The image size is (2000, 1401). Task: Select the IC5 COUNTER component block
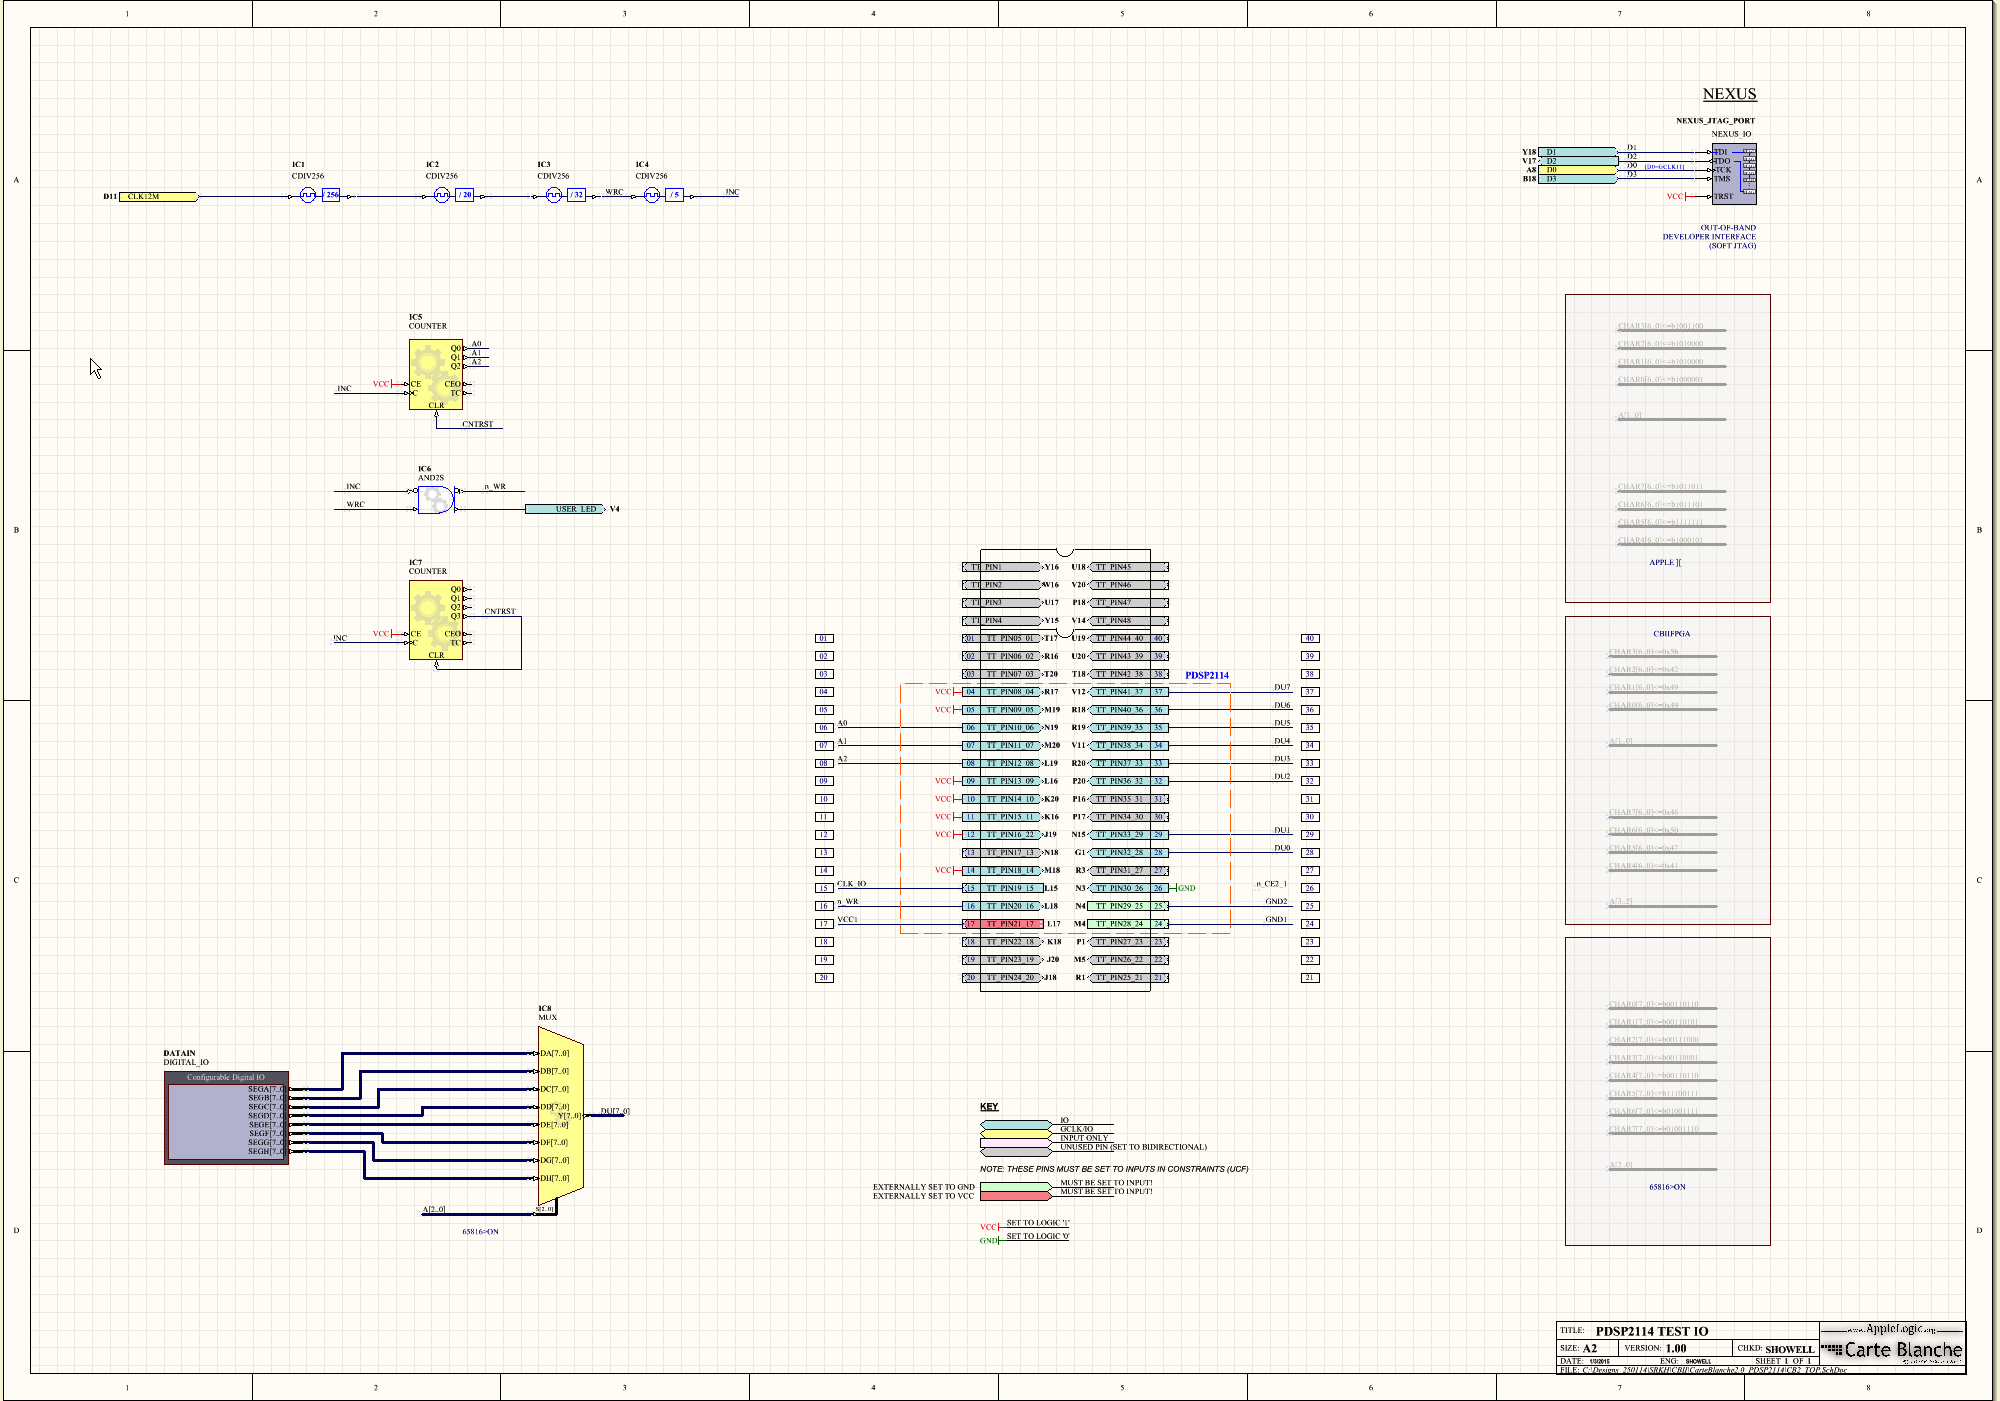pyautogui.click(x=436, y=374)
